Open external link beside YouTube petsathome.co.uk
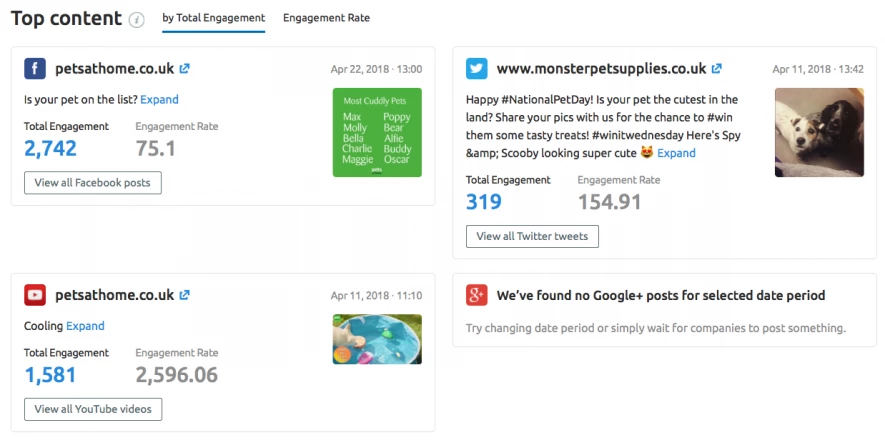Viewport: 885px width, 440px height. tap(185, 295)
